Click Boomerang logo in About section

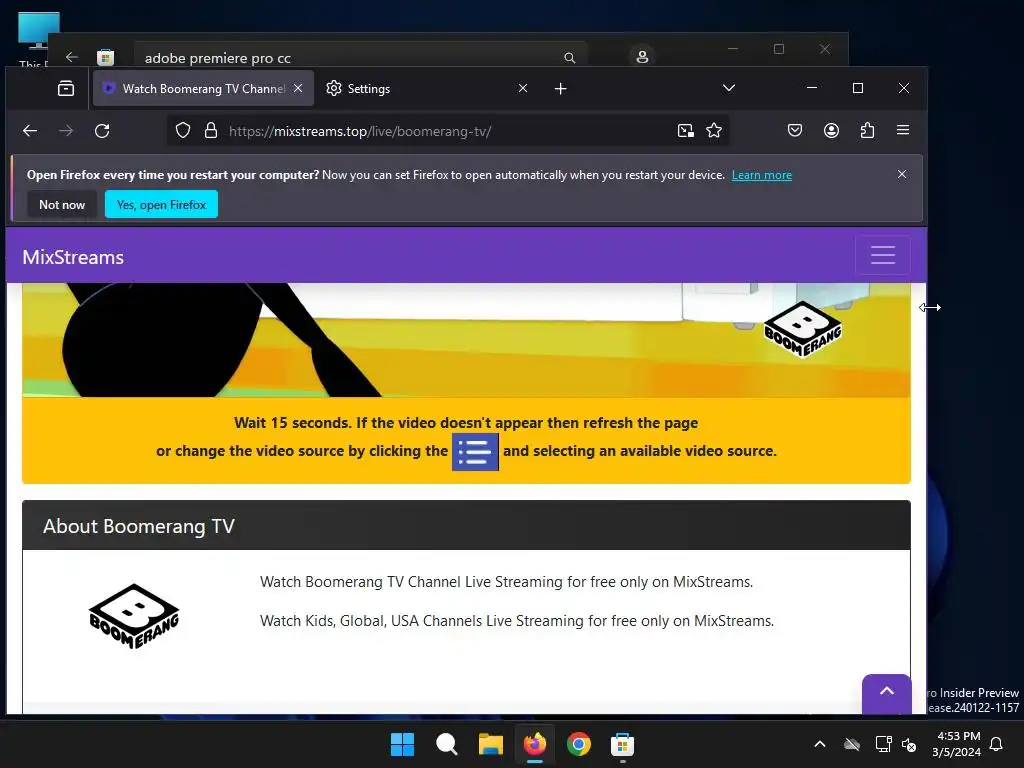point(134,616)
